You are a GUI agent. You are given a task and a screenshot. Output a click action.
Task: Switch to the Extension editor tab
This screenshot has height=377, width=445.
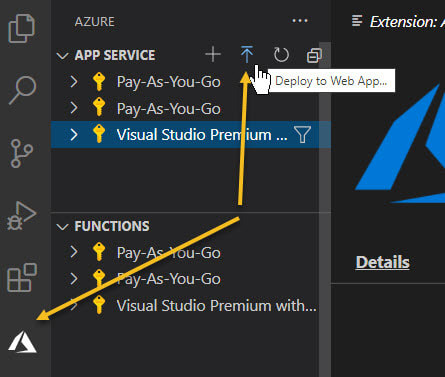pyautogui.click(x=398, y=22)
